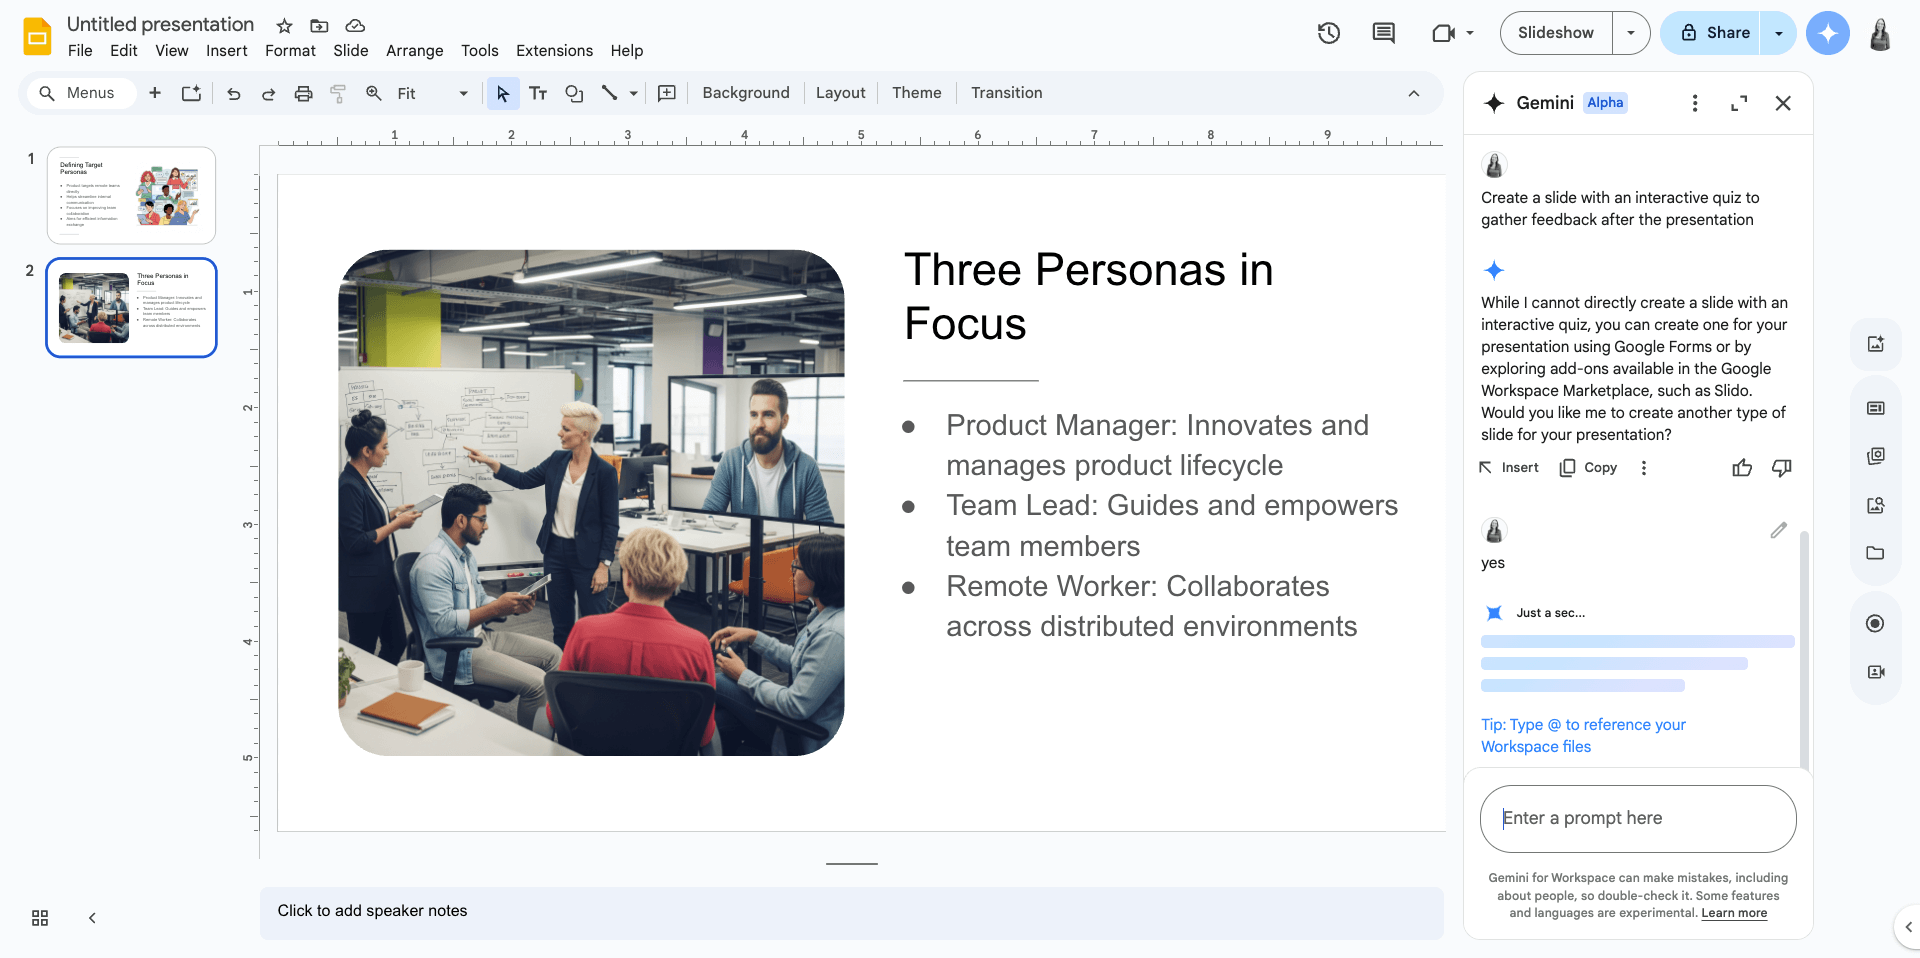Open the Format menu
This screenshot has height=958, width=1920.
pos(290,51)
